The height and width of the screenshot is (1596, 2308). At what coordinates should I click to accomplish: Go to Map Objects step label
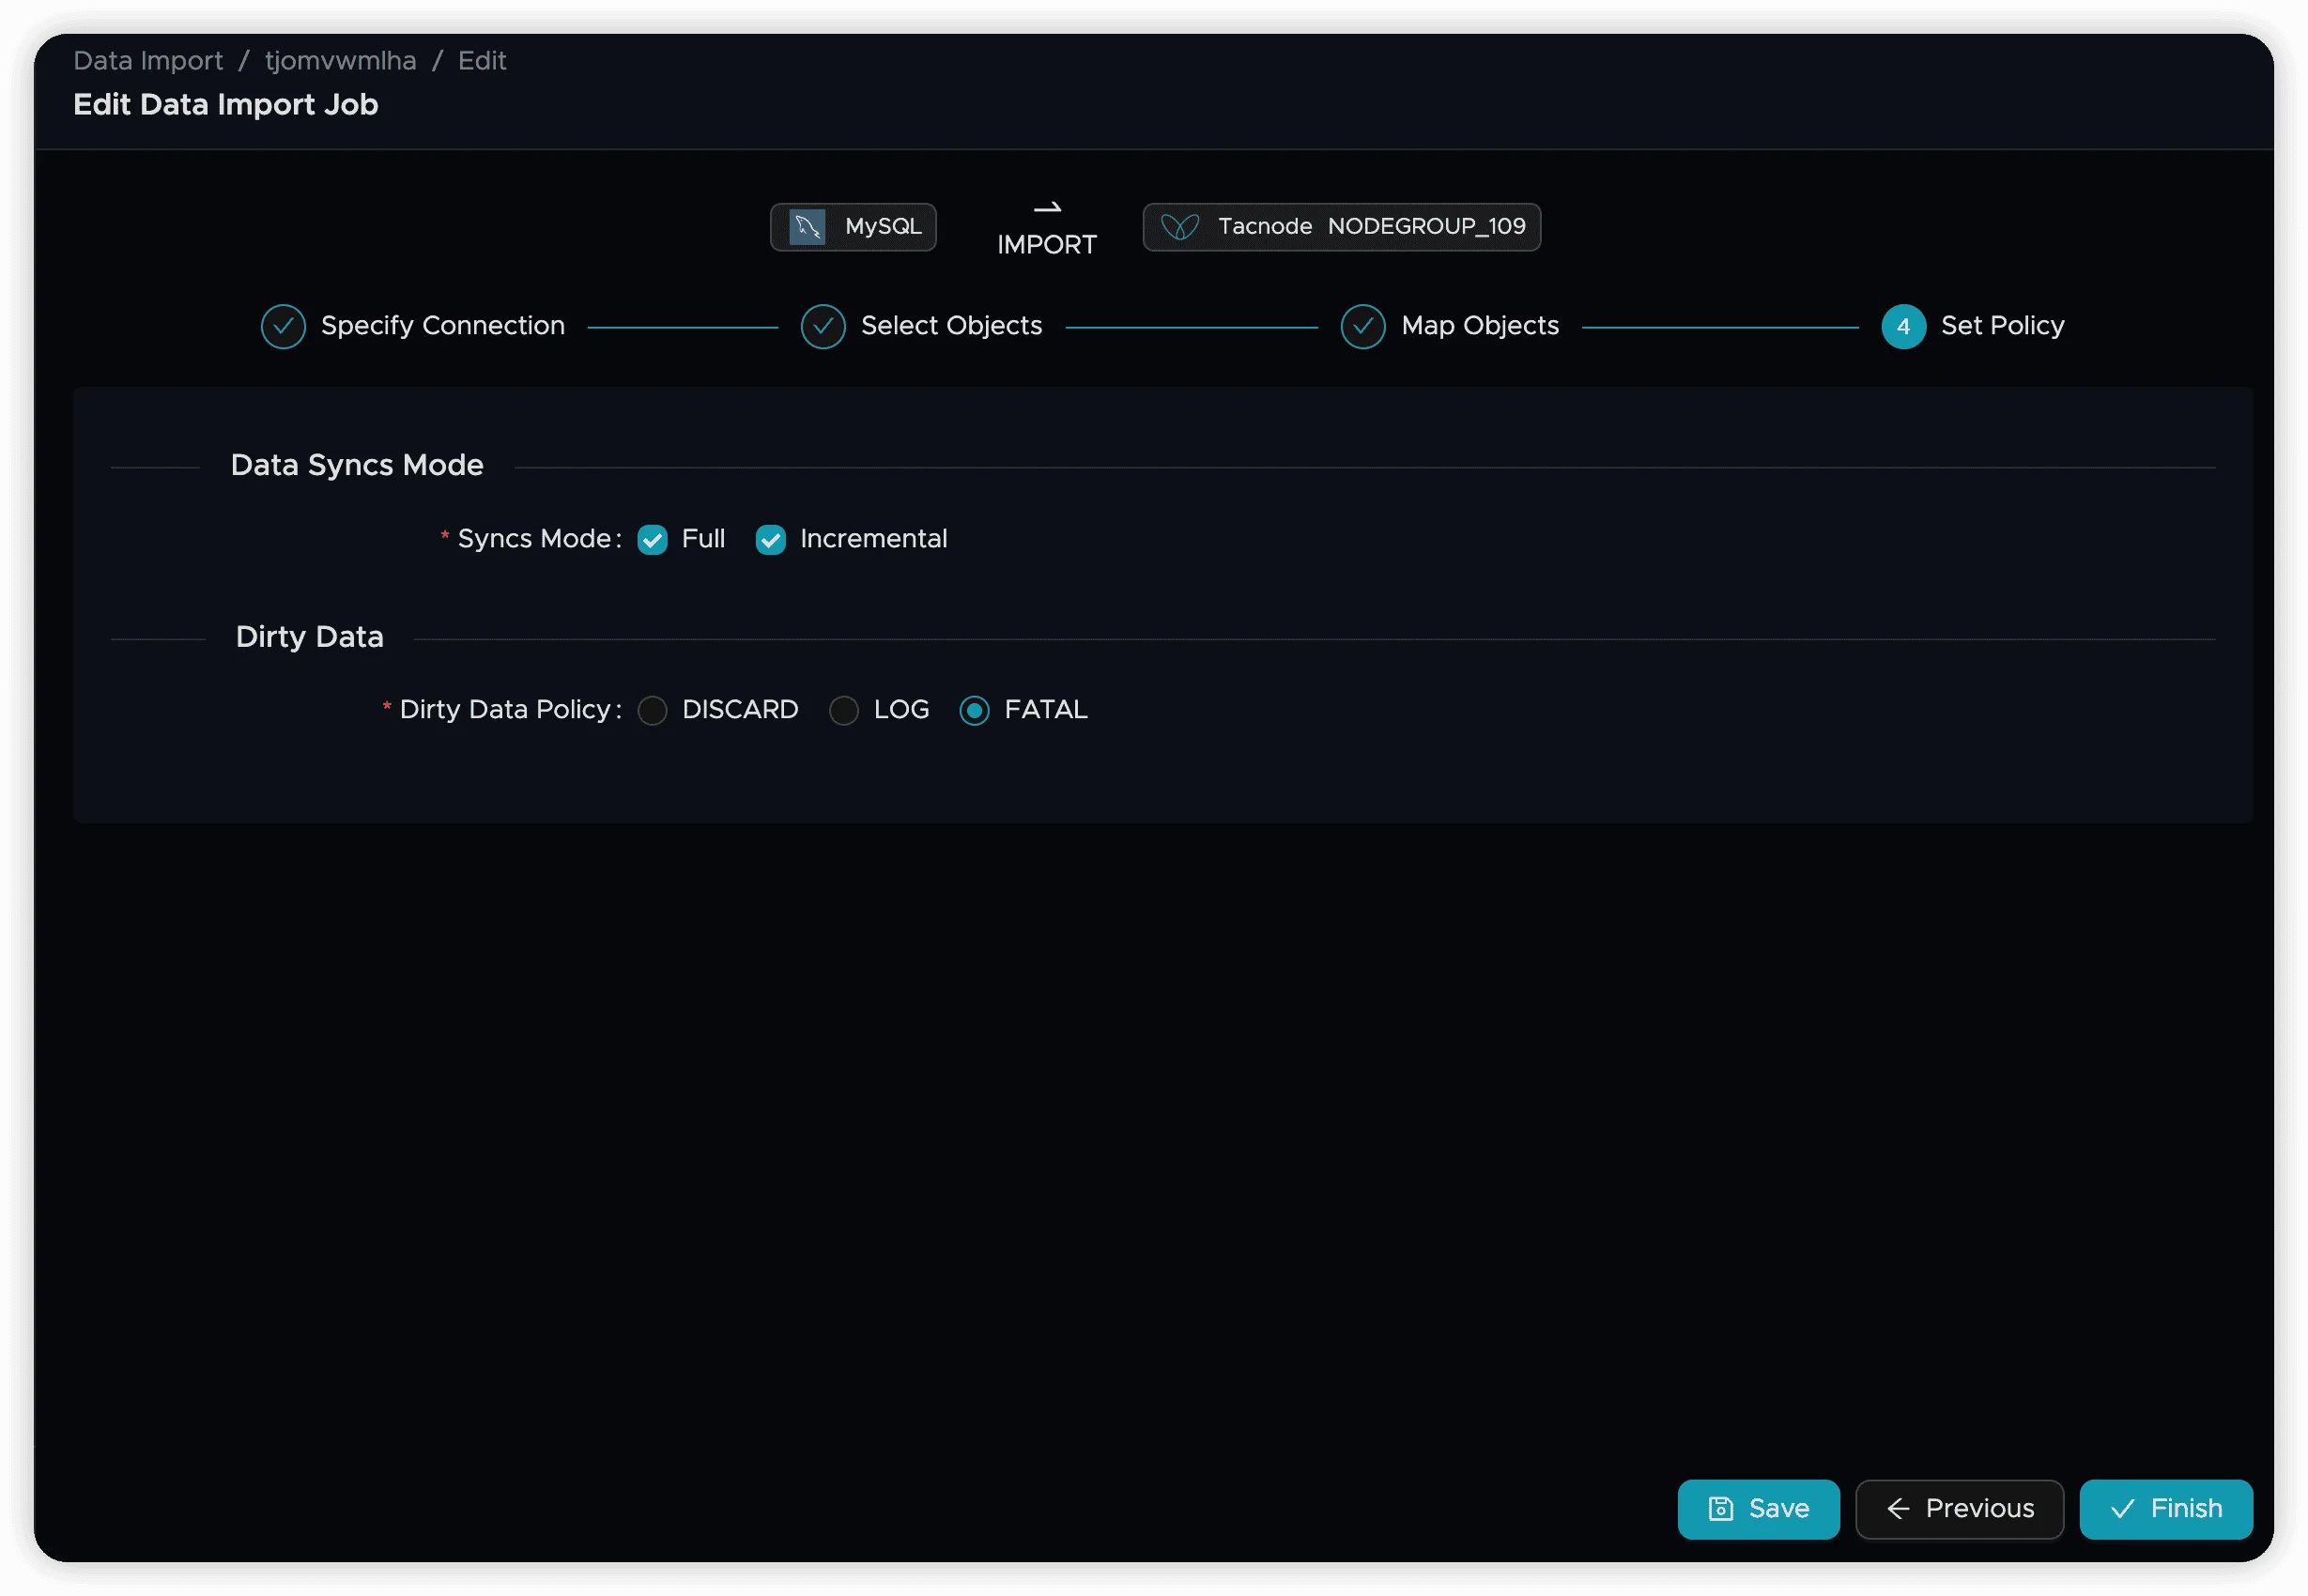coord(1479,326)
